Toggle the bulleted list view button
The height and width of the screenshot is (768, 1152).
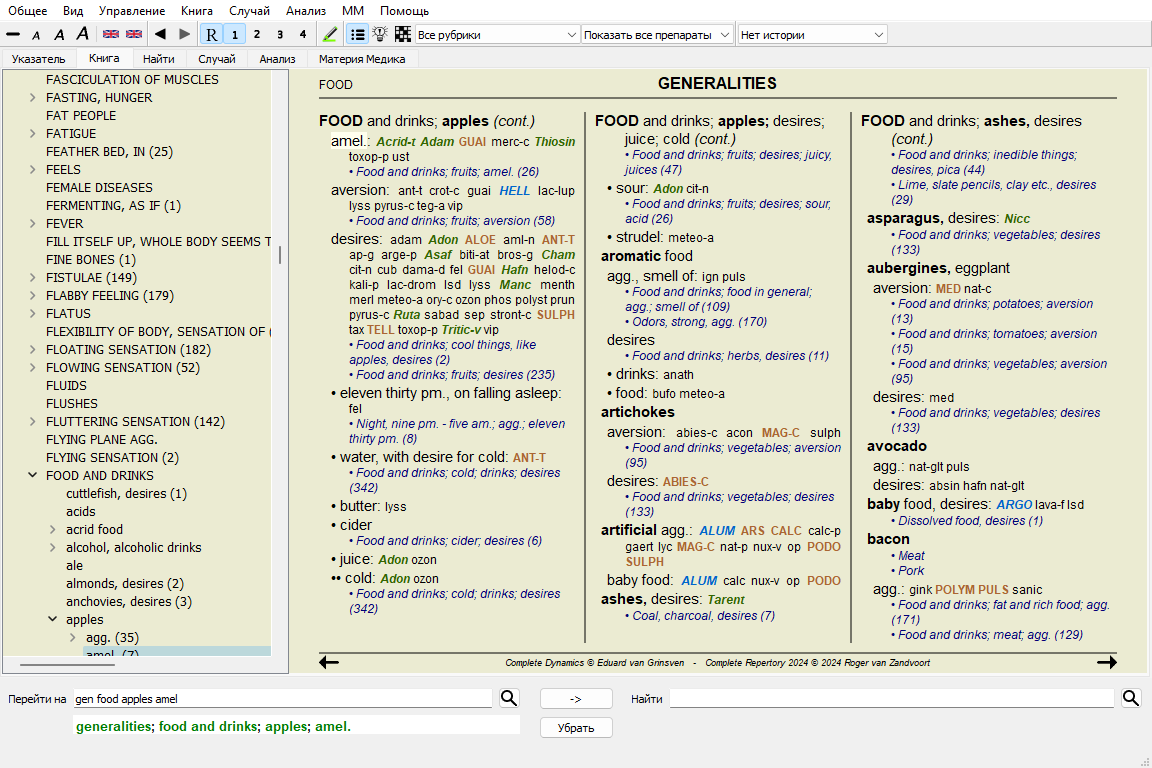coord(357,34)
